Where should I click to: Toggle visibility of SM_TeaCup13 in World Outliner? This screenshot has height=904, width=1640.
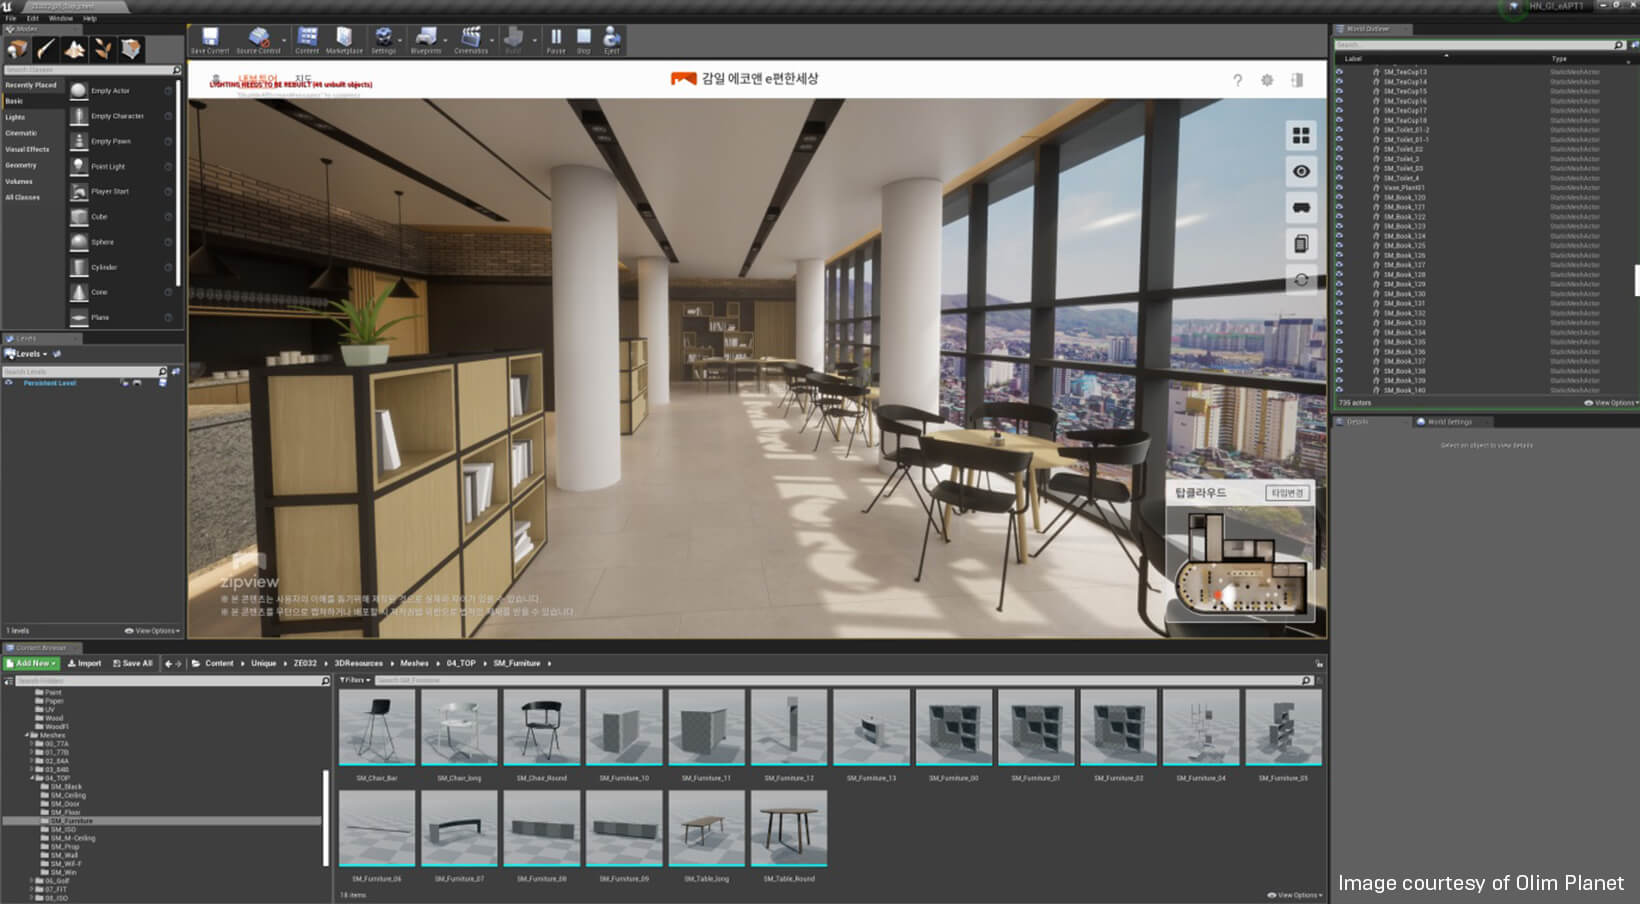pos(1339,72)
